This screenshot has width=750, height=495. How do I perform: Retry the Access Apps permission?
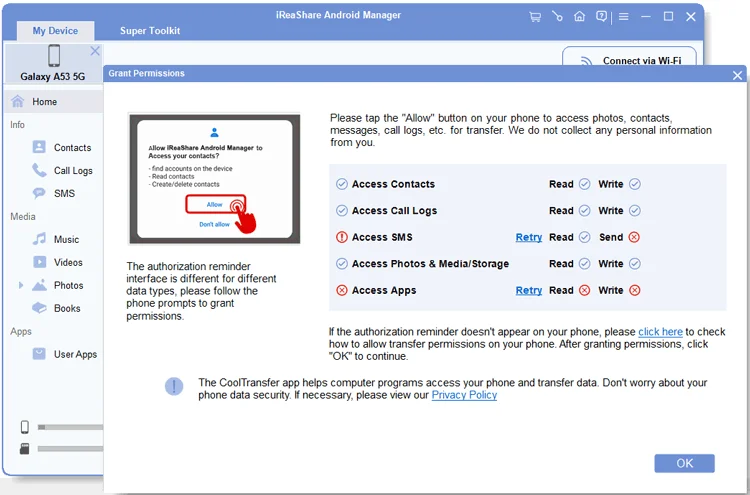[x=529, y=290]
